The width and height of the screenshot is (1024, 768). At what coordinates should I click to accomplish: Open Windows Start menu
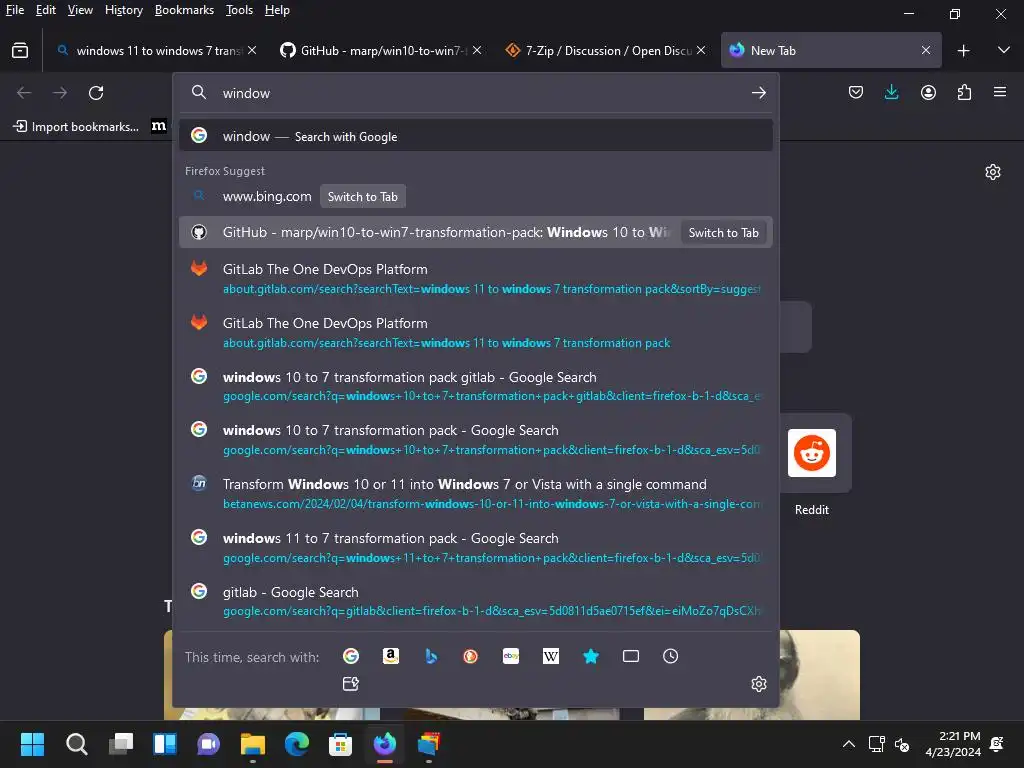point(32,744)
